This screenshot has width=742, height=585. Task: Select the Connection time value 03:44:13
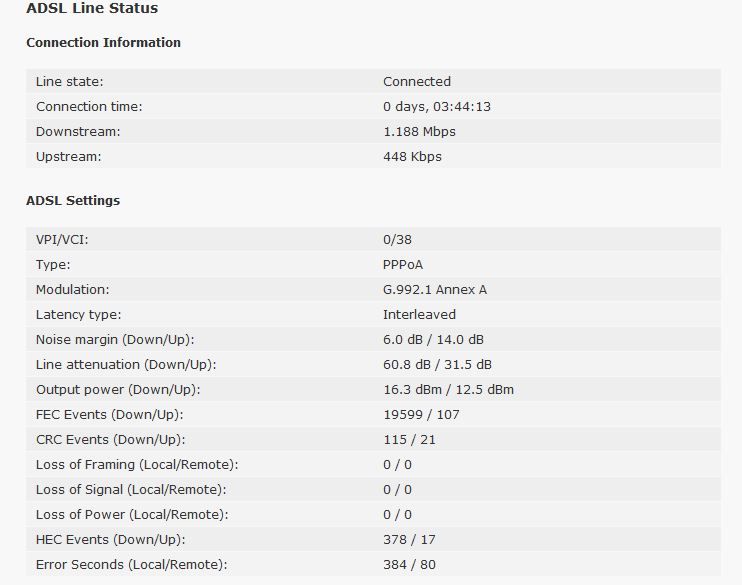pos(437,106)
